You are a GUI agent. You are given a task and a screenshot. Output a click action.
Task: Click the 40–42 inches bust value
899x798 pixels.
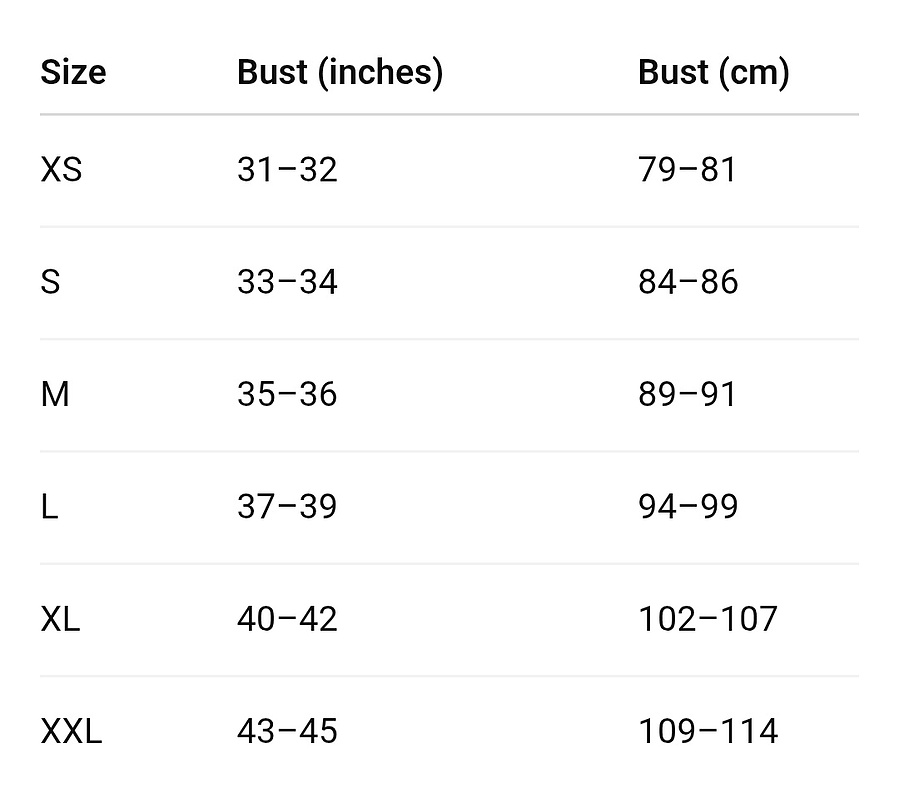[287, 619]
